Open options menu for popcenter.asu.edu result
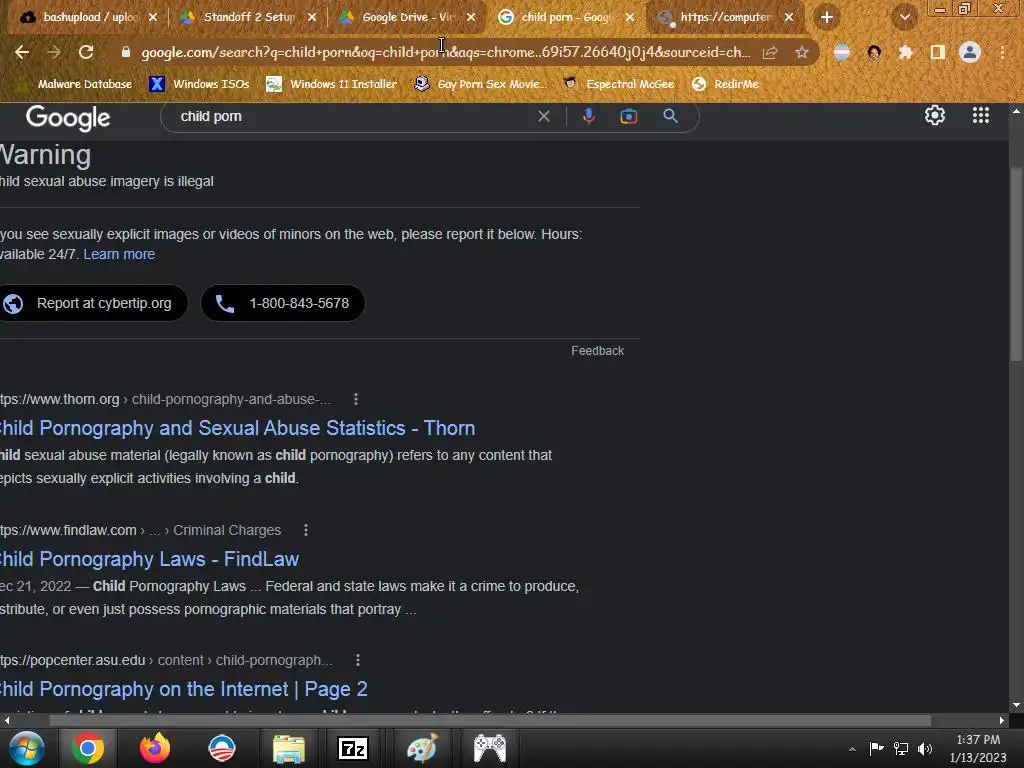 (x=357, y=660)
